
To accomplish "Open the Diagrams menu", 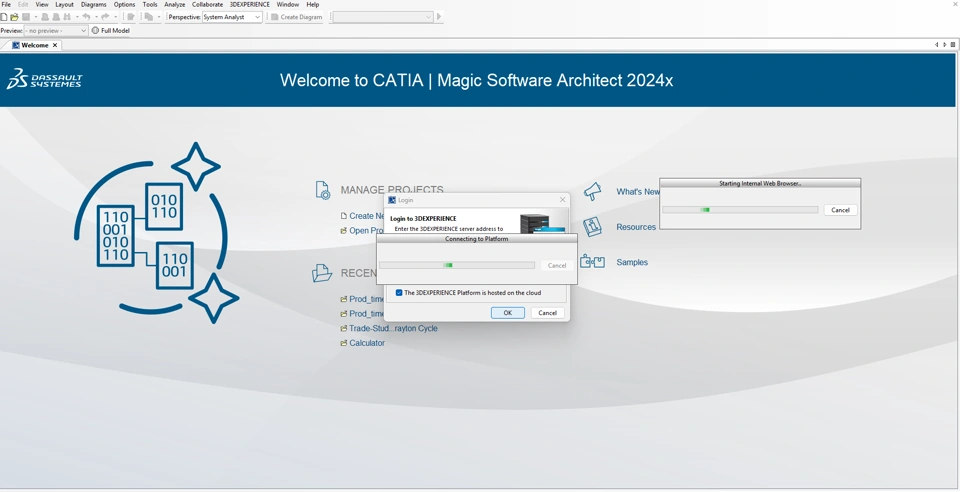I will 94,4.
